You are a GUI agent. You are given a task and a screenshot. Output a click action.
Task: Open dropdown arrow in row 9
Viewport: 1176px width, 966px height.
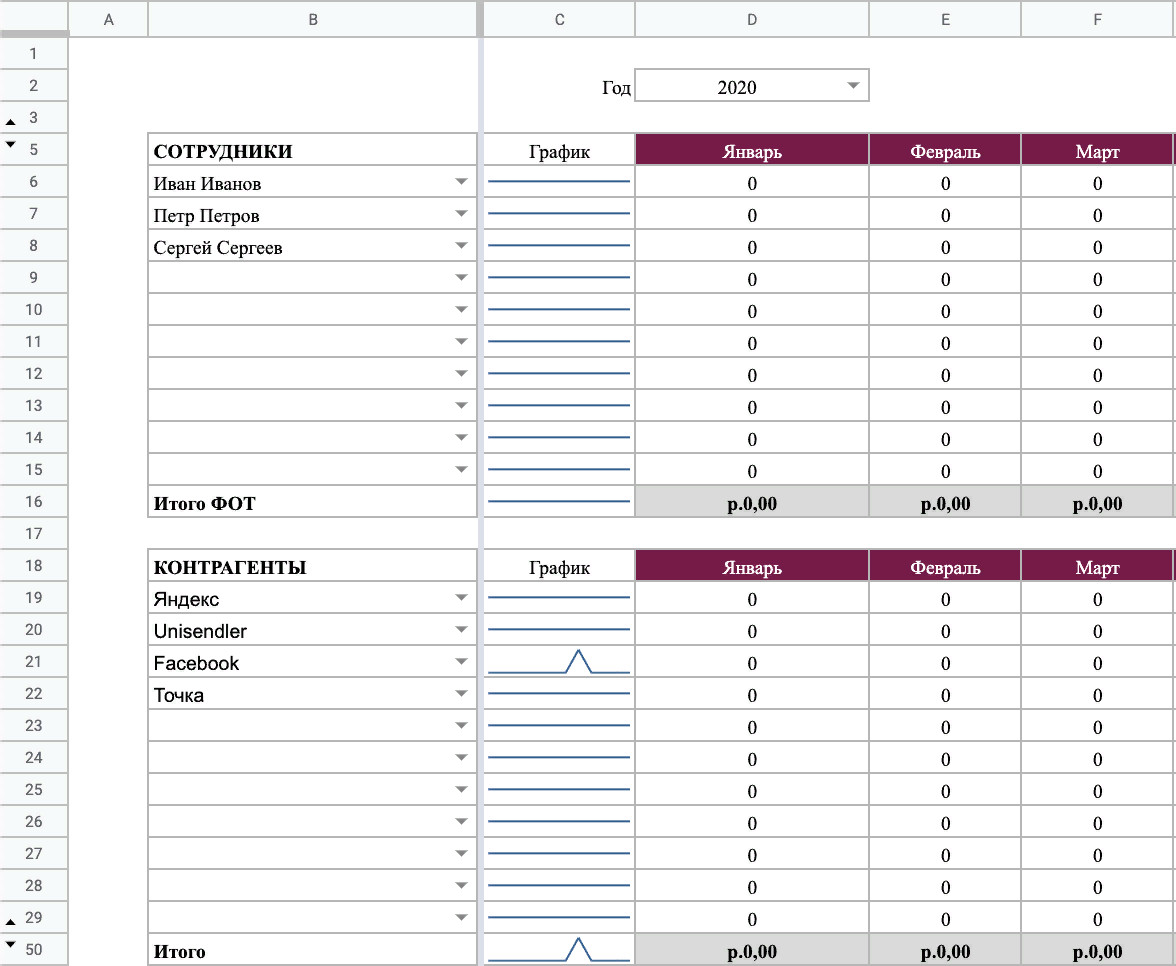click(x=461, y=278)
